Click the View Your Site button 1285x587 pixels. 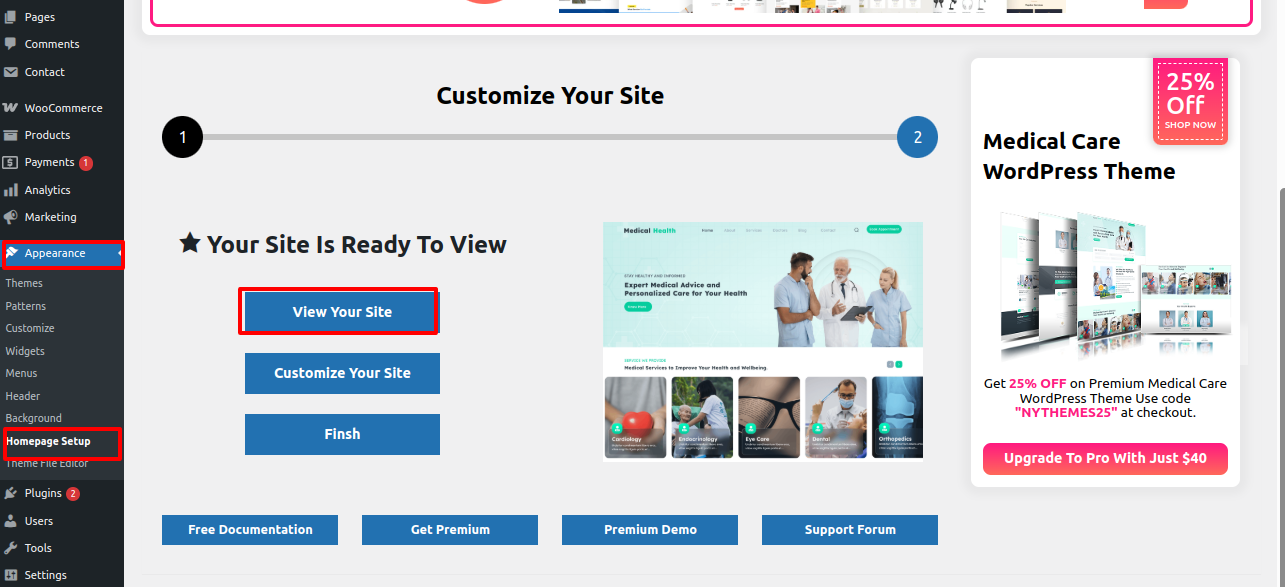click(x=342, y=312)
